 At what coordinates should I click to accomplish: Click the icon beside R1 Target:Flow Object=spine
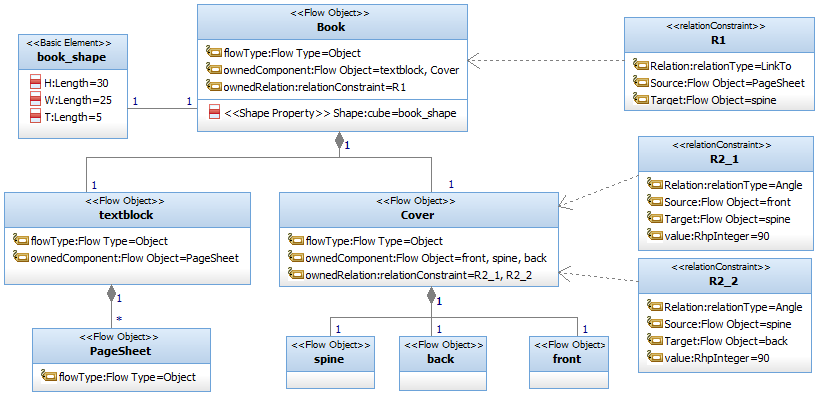[641, 99]
